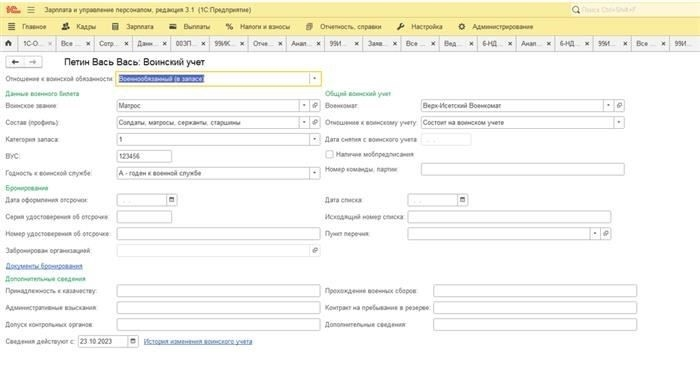Image resolution: width=700 pixels, height=368 pixels.
Task: Expand the Категория запаса dropdown
Action: tap(314, 139)
